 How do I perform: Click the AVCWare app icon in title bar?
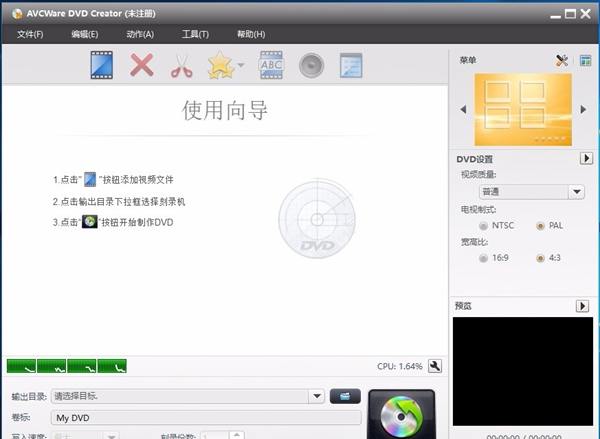(17, 14)
